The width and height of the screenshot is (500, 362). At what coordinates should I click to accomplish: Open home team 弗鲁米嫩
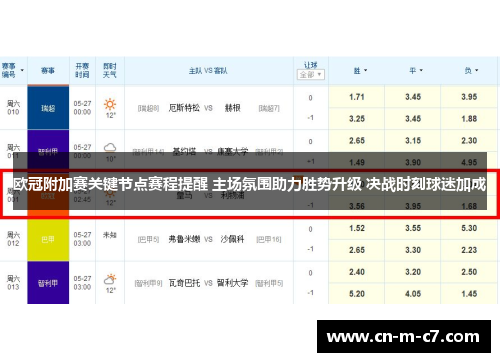pyautogui.click(x=184, y=239)
